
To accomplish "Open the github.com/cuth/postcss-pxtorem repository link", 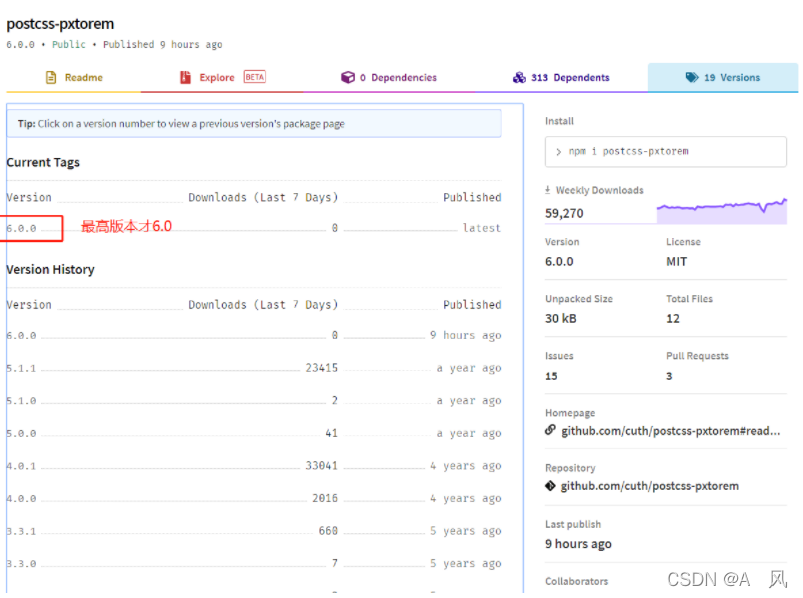I will (x=649, y=486).
